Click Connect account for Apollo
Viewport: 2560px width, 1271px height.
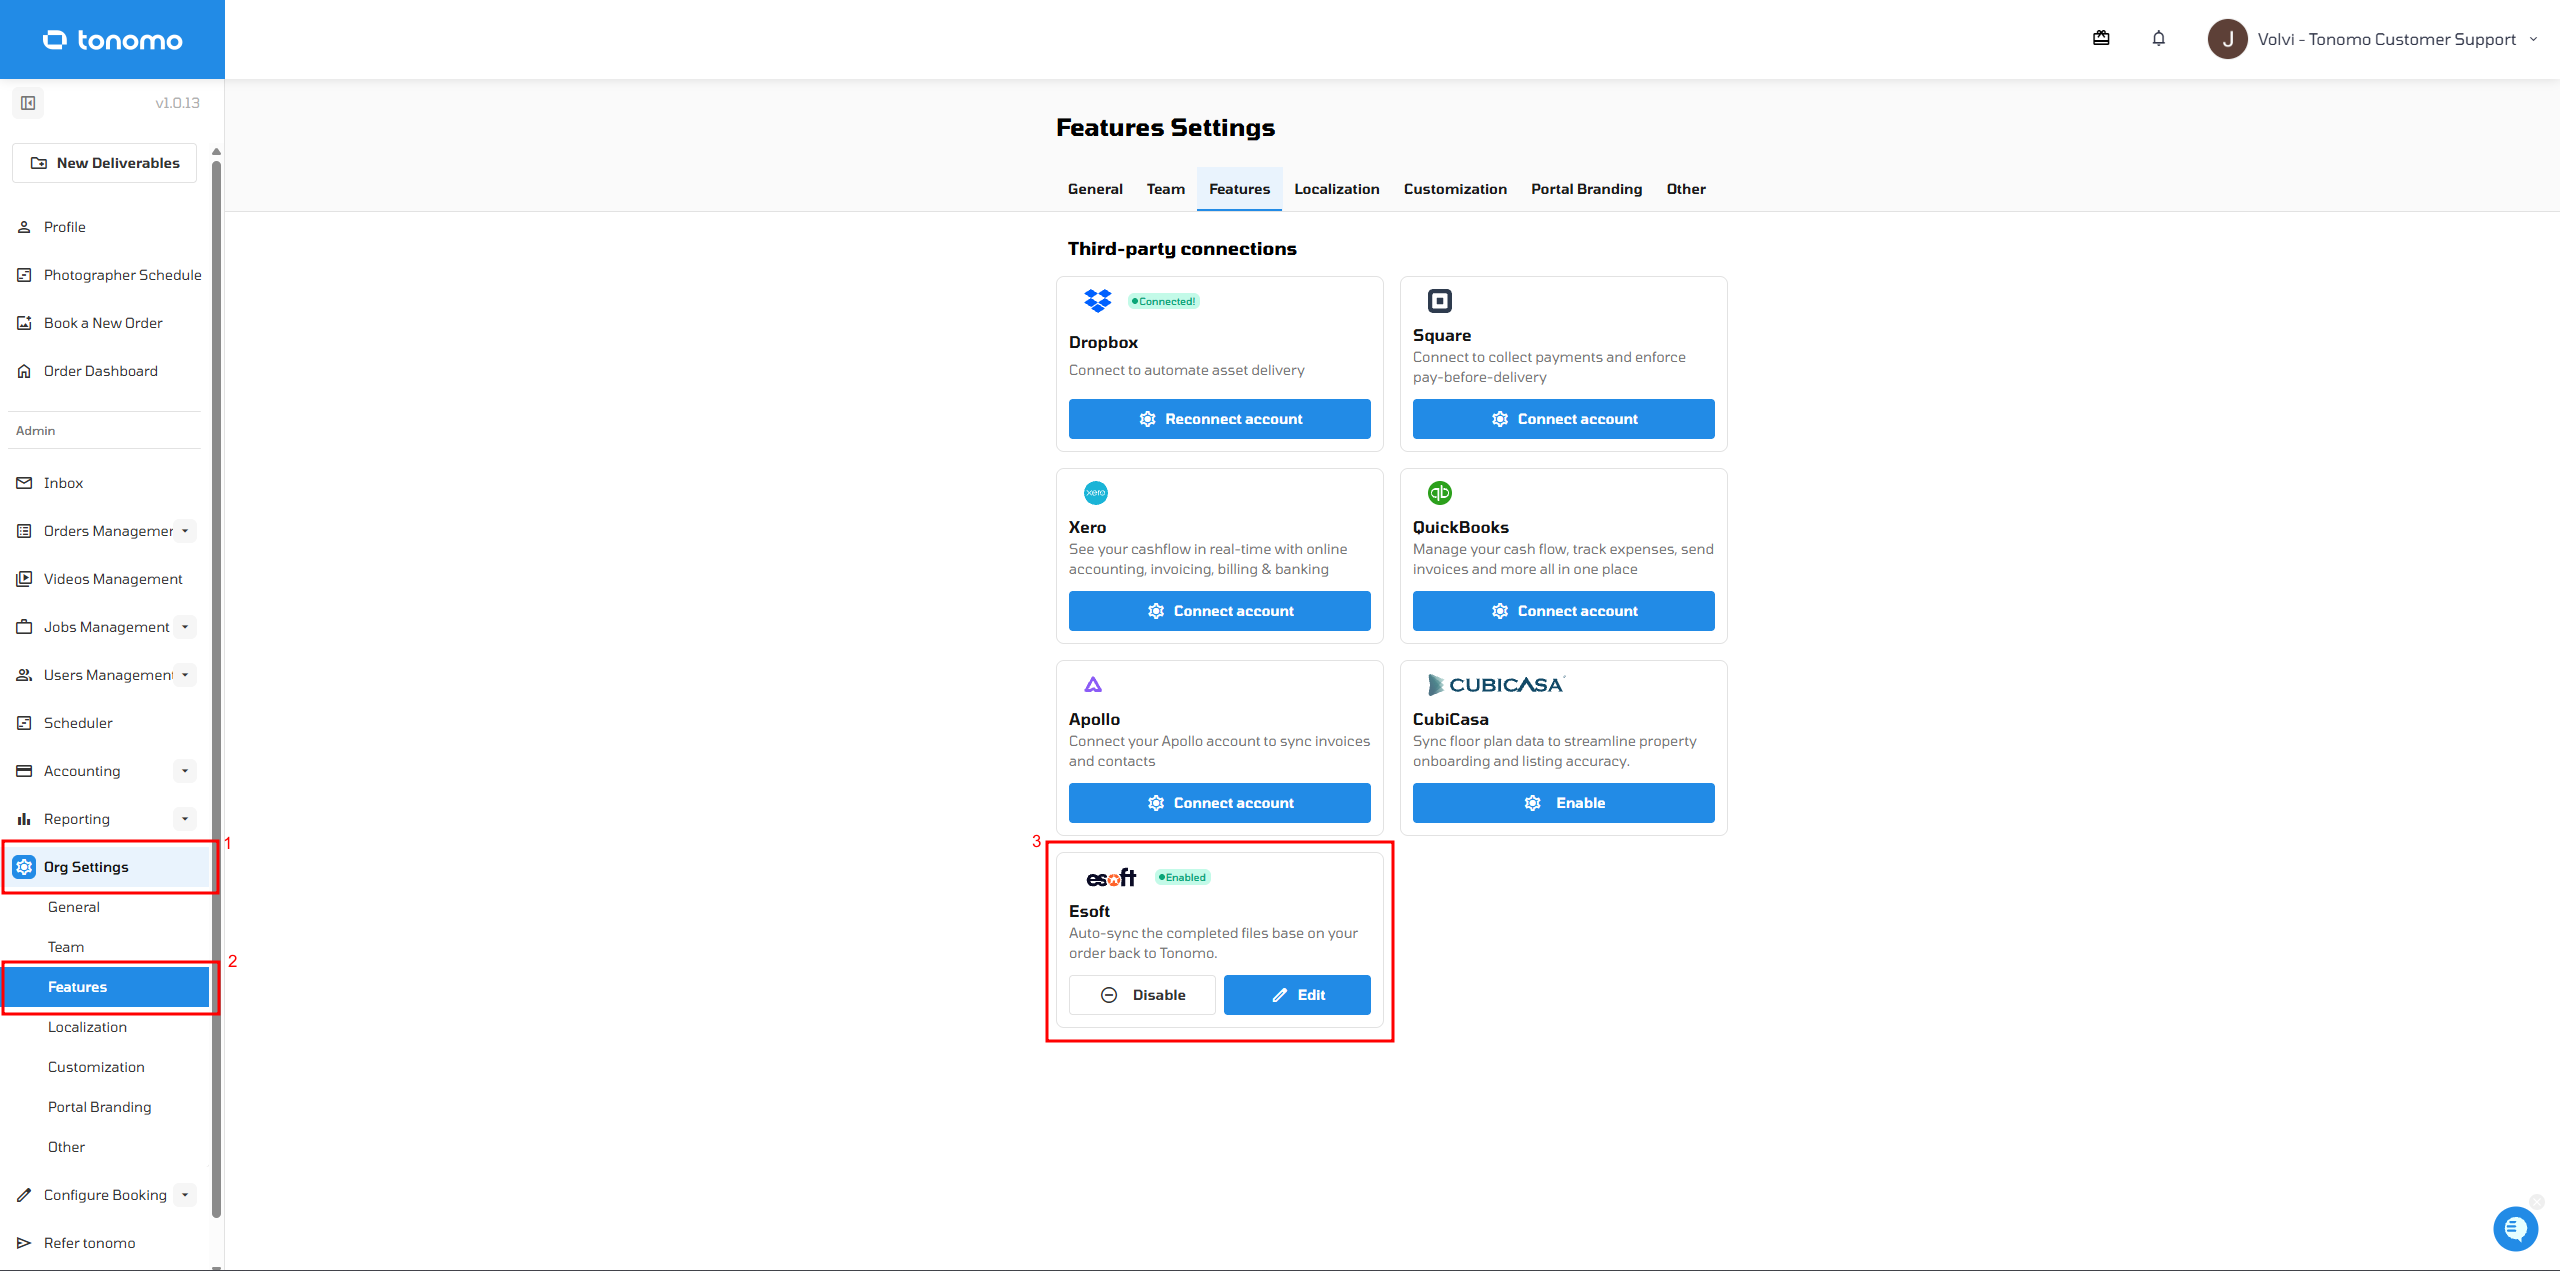pos(1219,803)
